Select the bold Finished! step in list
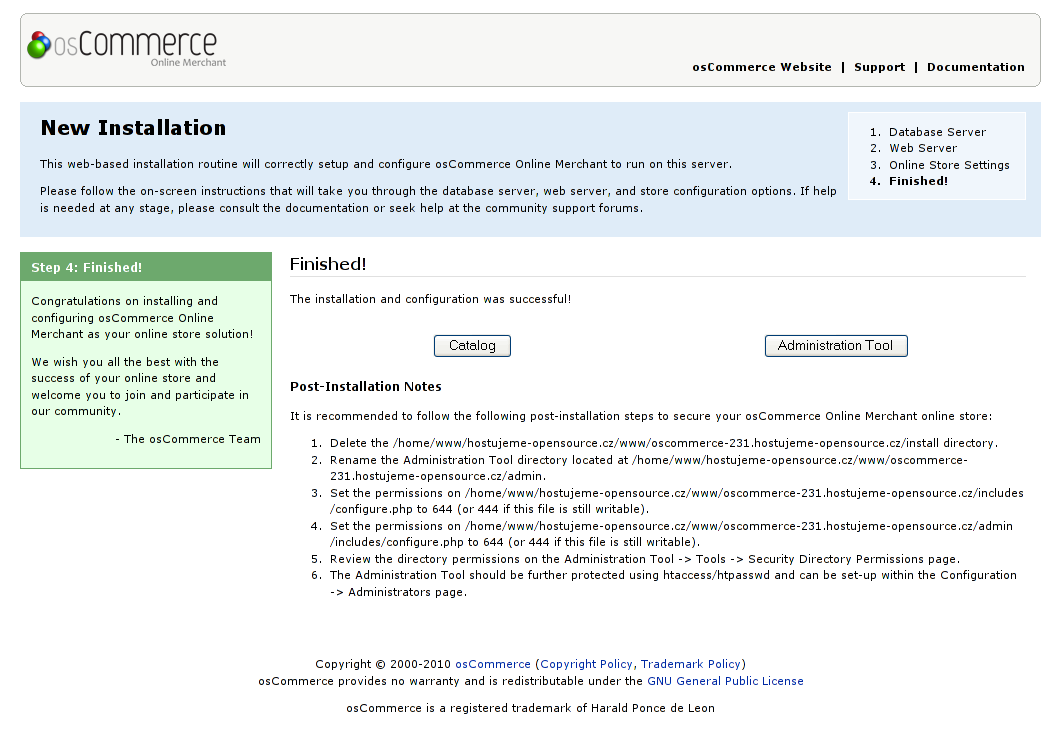Viewport: 1061px width, 749px height. 918,181
